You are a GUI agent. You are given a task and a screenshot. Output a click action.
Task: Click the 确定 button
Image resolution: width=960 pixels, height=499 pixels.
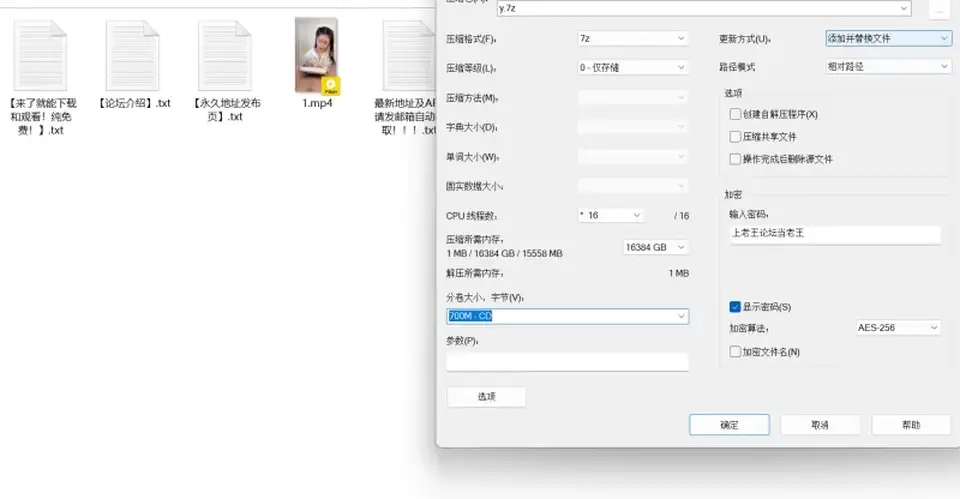[729, 425]
